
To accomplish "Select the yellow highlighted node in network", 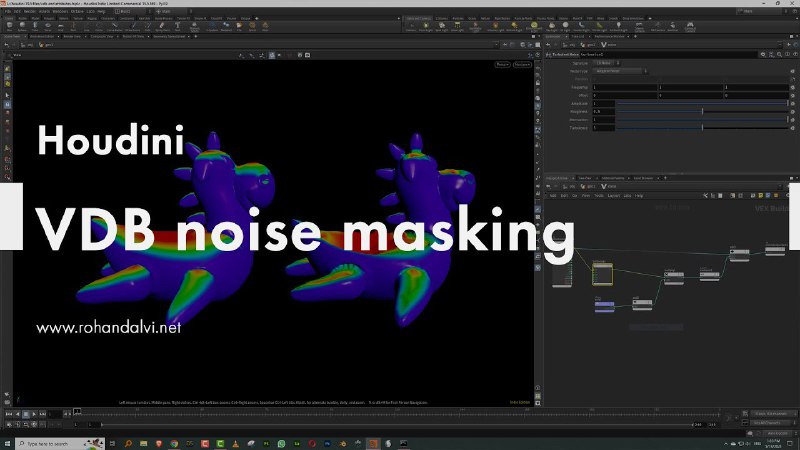I will [x=602, y=274].
